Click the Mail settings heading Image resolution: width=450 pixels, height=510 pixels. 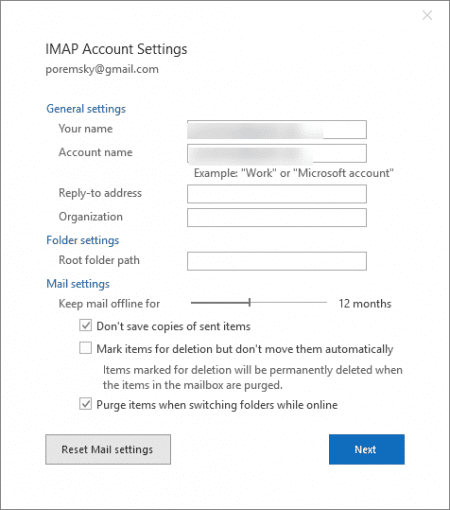[78, 284]
